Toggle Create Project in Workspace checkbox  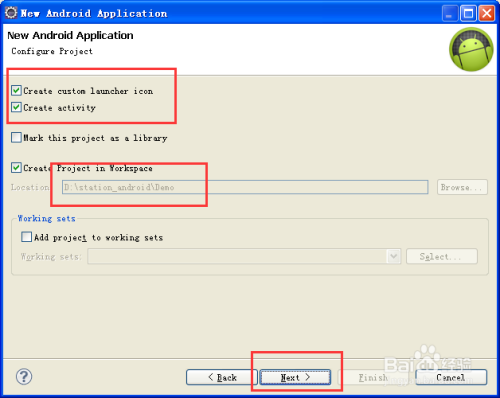(16, 167)
